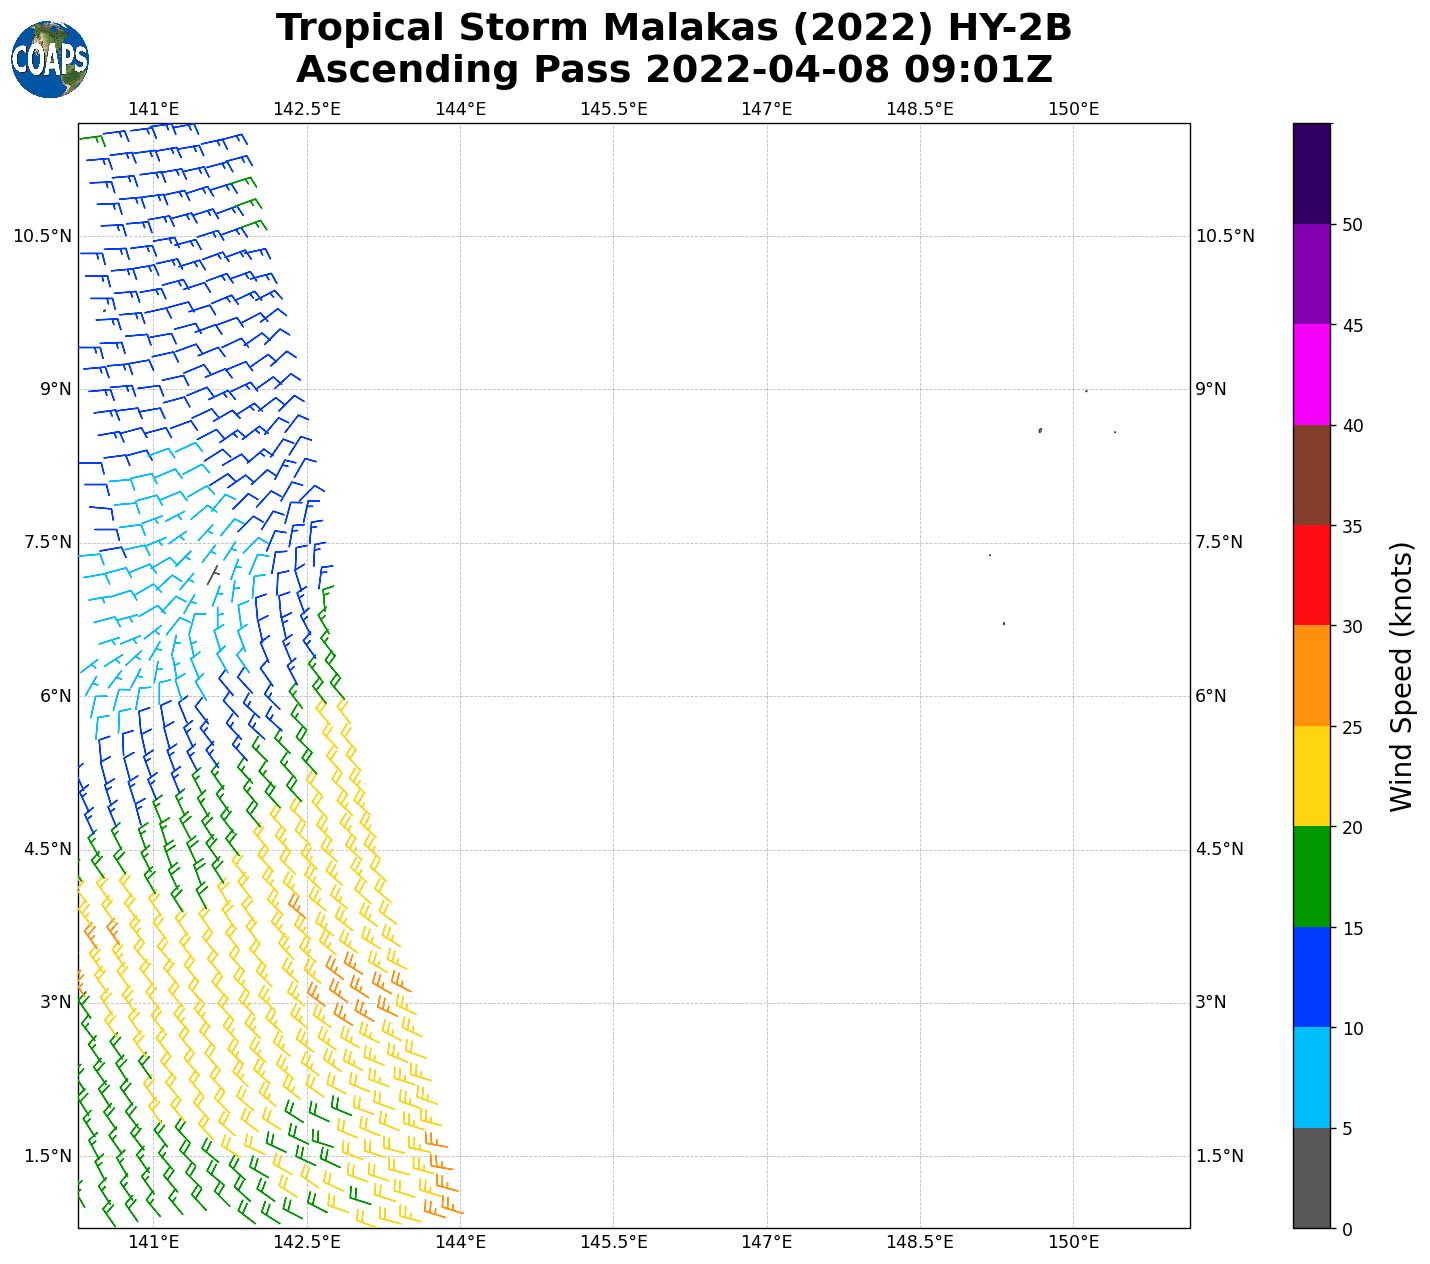Select the 1.5°N label on right axis
This screenshot has width=1430, height=1264.
(x=1219, y=1156)
